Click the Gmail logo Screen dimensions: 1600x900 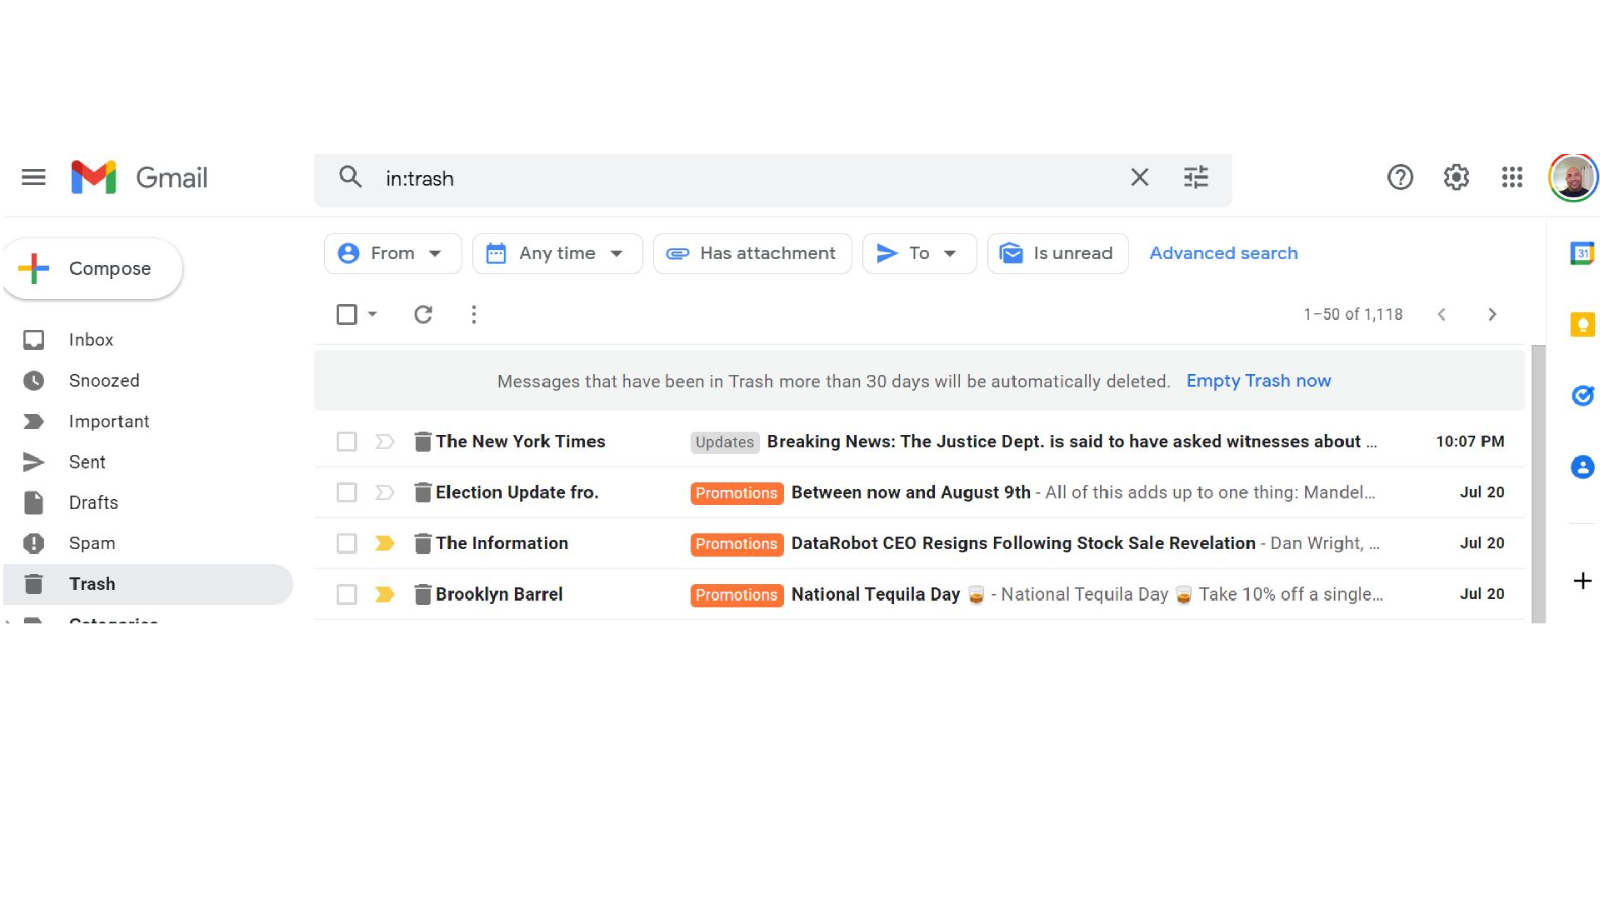139,178
